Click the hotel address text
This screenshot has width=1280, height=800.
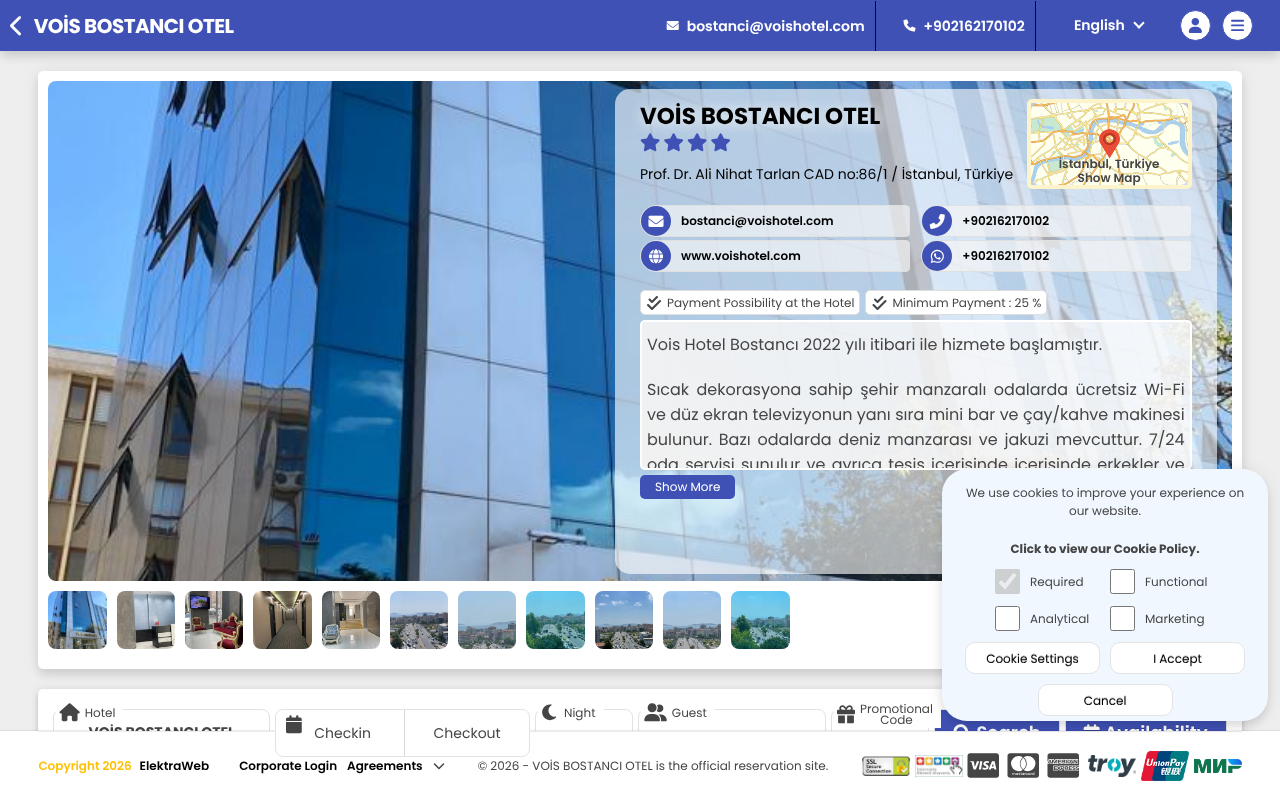point(826,174)
